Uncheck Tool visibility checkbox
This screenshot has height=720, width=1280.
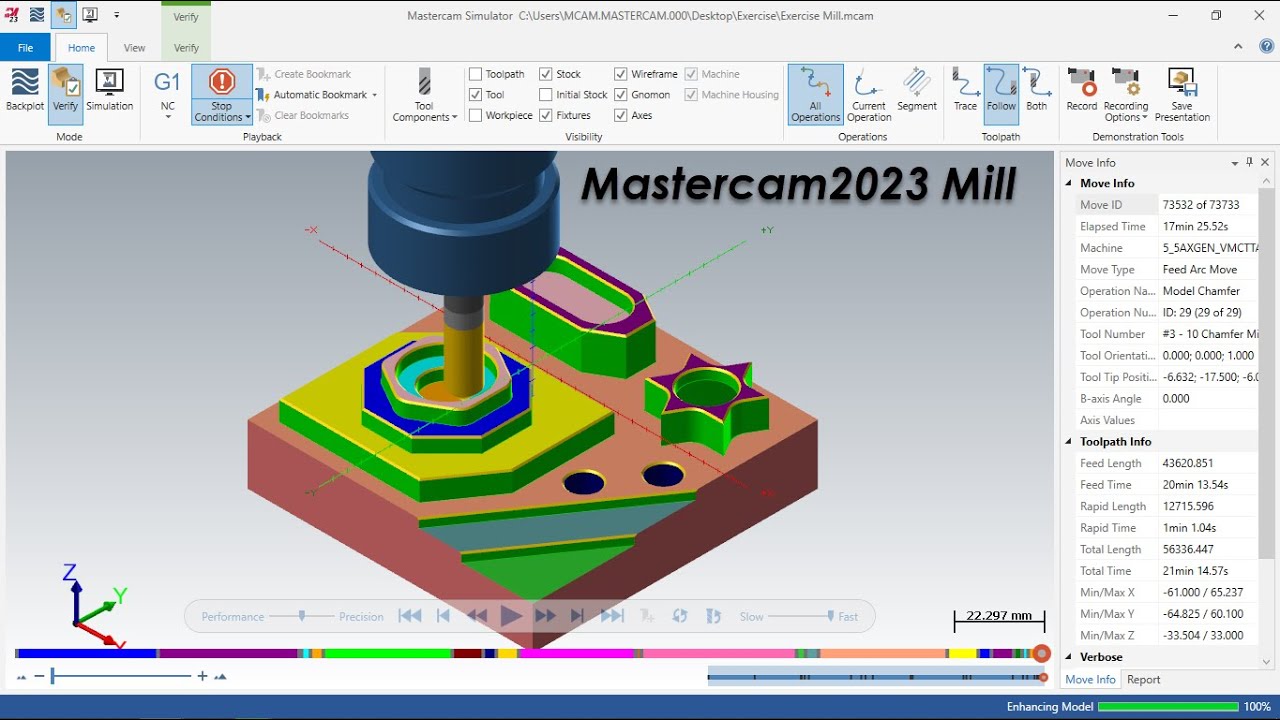point(476,95)
